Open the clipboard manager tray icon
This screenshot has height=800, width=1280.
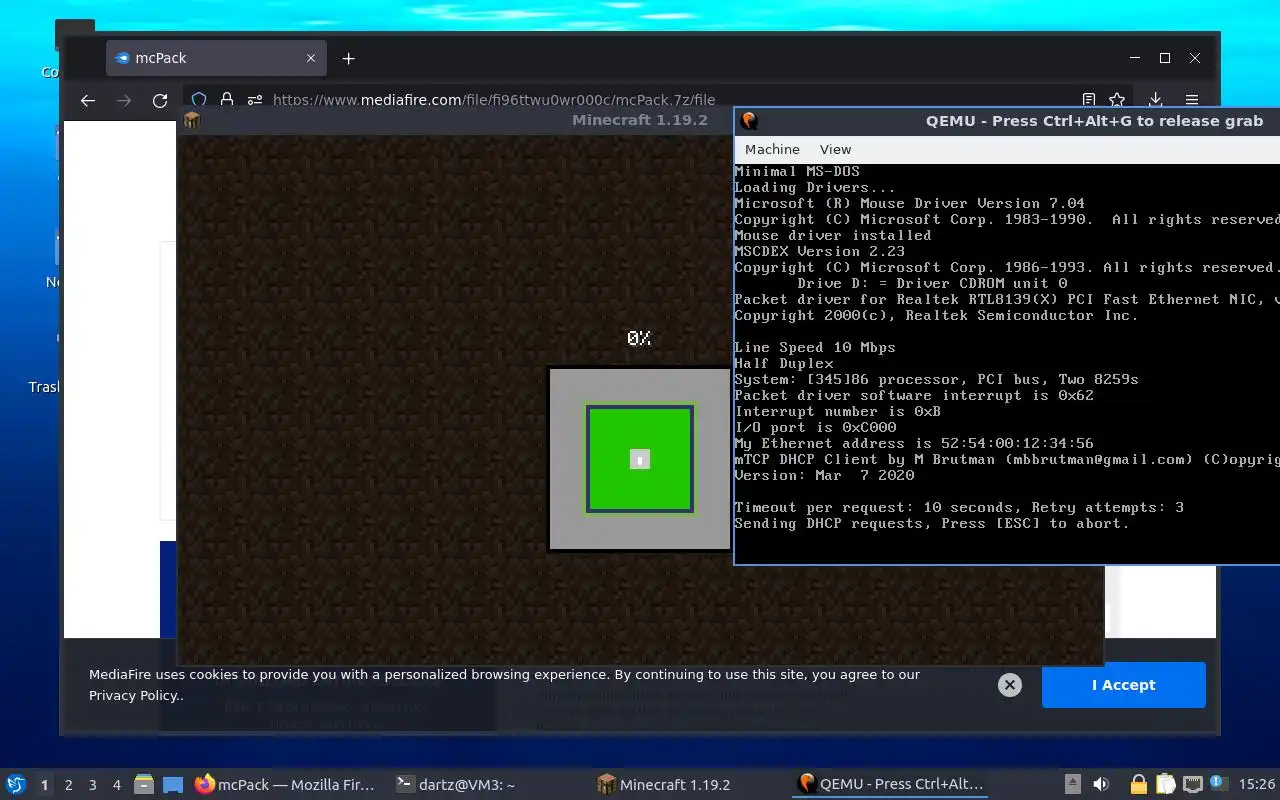tap(1165, 785)
